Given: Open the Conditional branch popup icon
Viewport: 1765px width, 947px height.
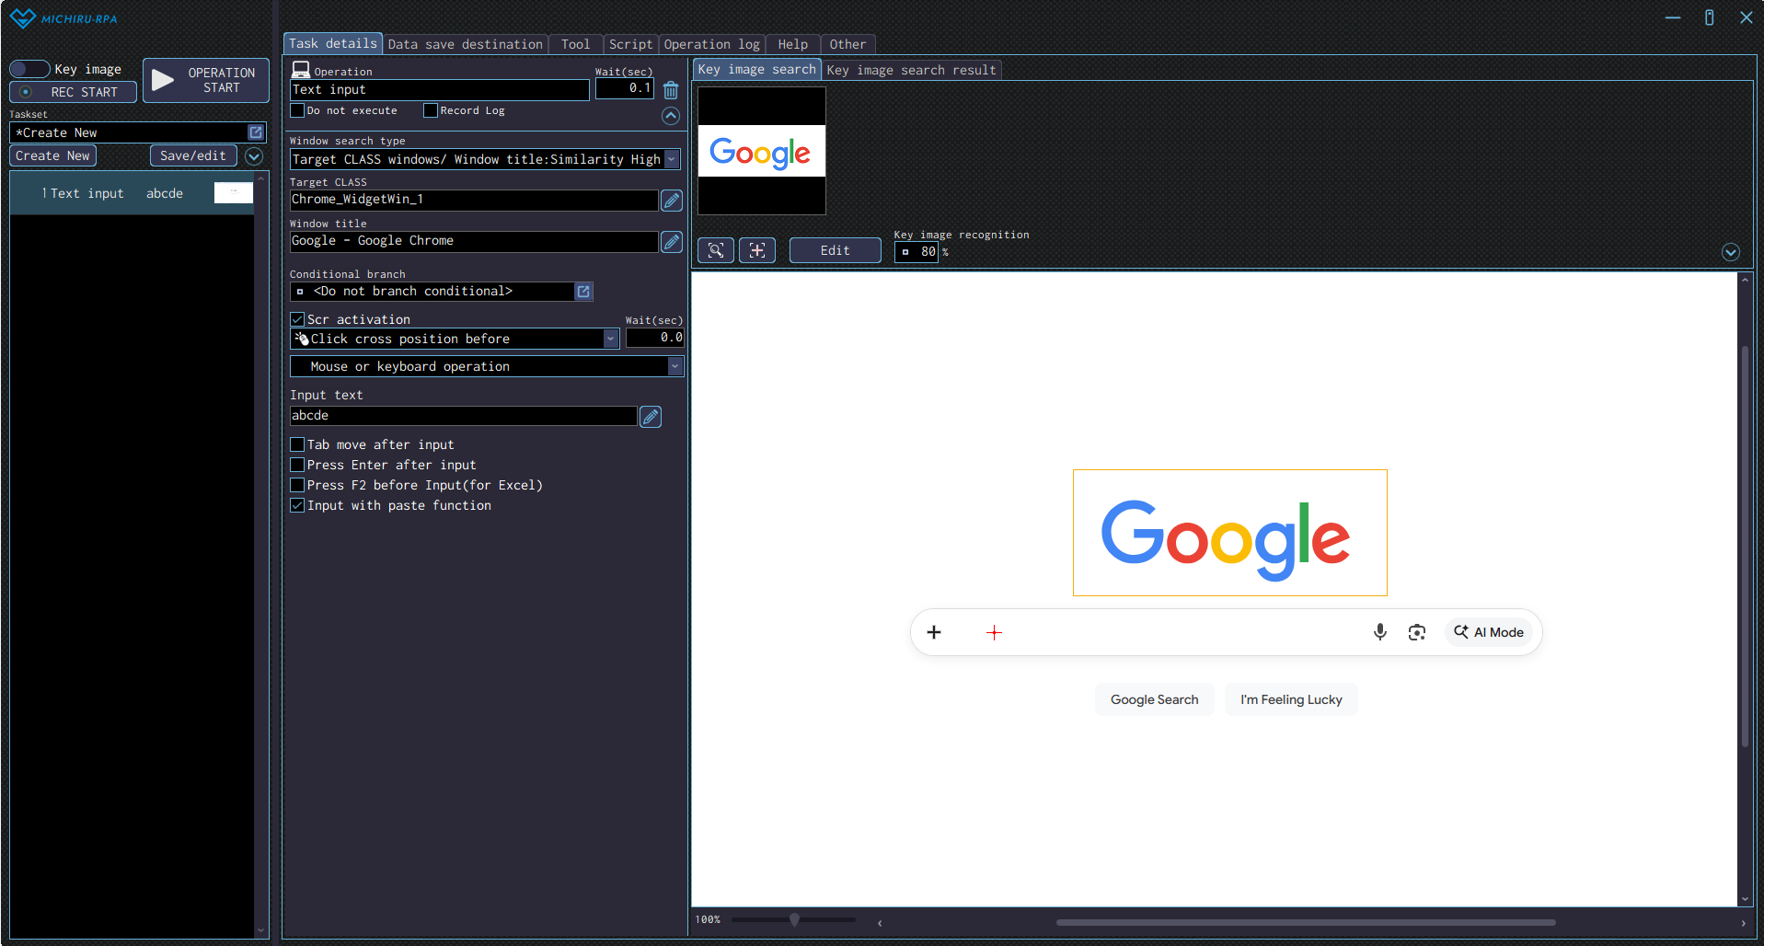Looking at the screenshot, I should [583, 292].
